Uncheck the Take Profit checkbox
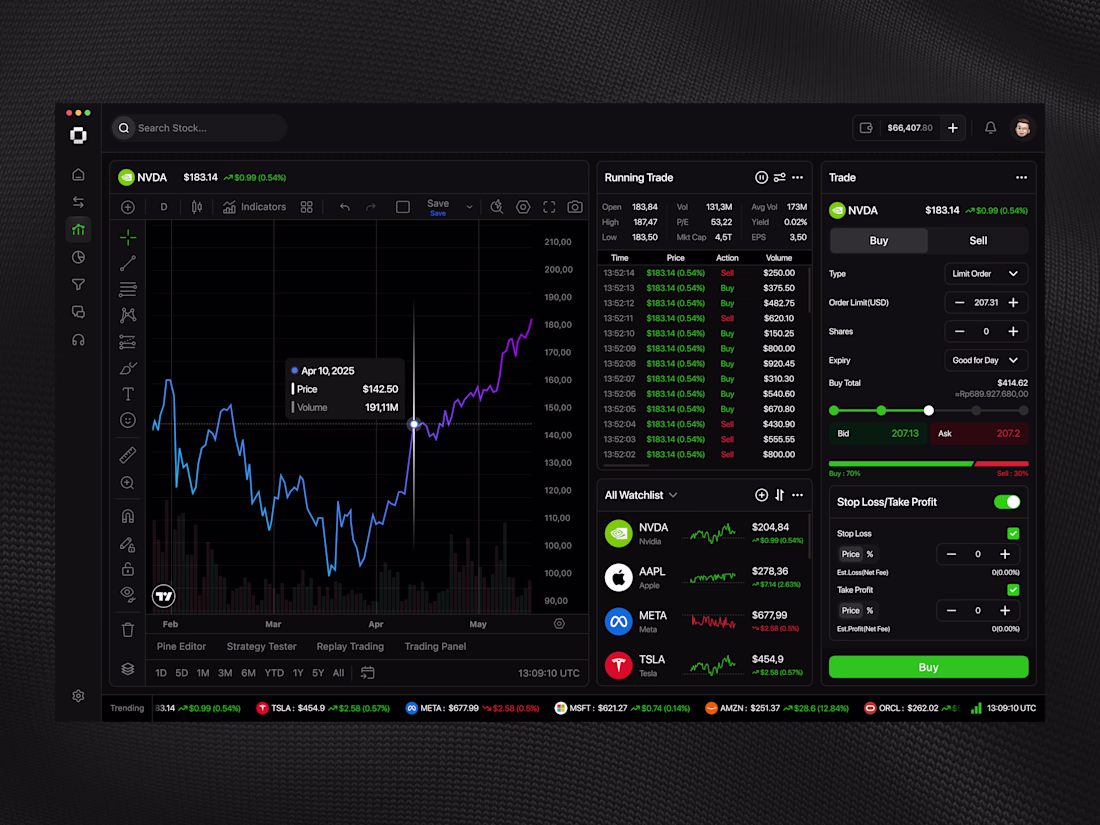The image size is (1100, 825). (x=1013, y=590)
